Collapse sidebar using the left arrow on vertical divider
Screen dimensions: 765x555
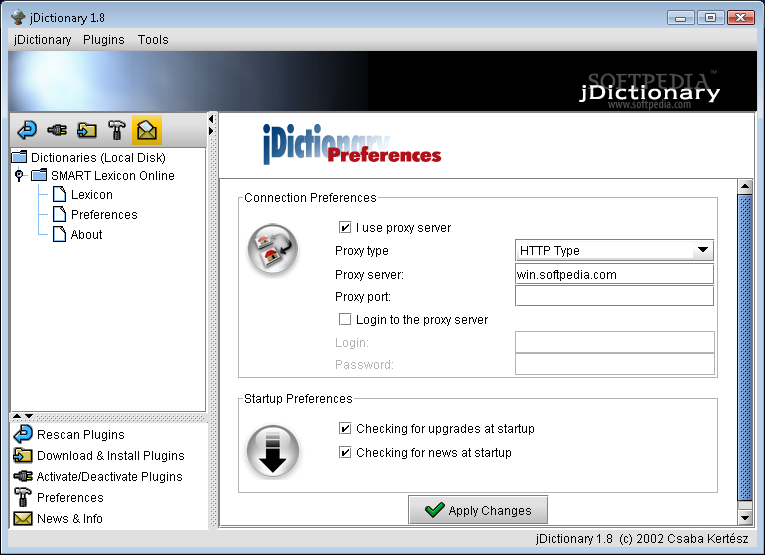coord(211,119)
